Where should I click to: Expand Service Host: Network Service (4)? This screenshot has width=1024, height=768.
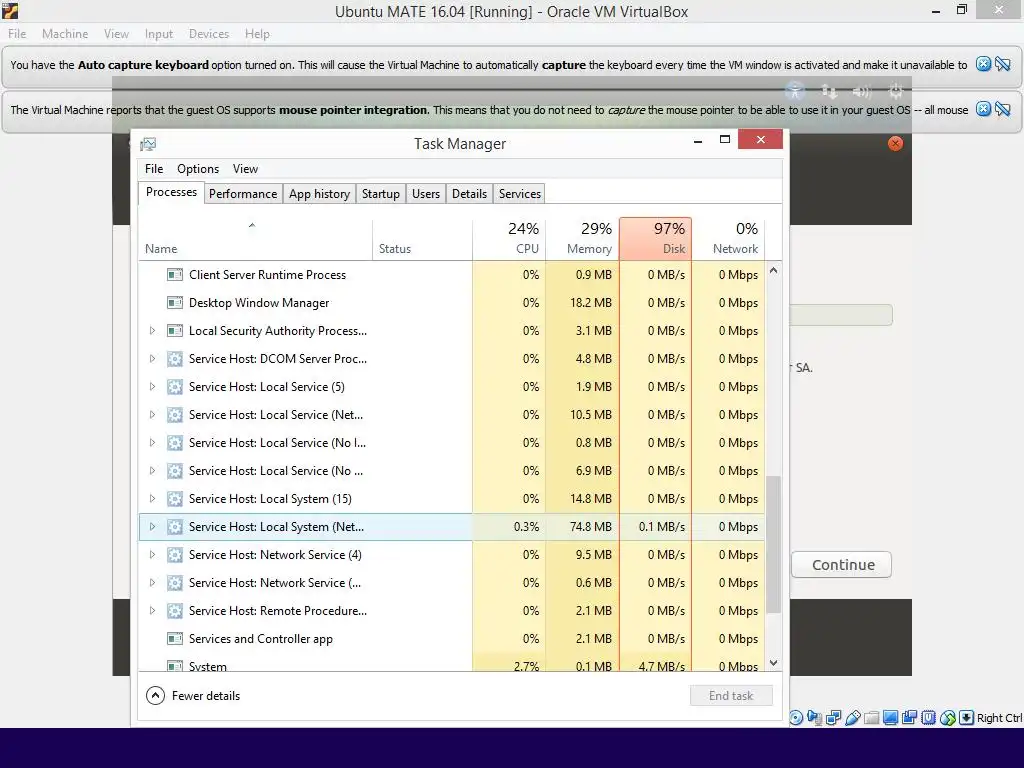tap(152, 554)
